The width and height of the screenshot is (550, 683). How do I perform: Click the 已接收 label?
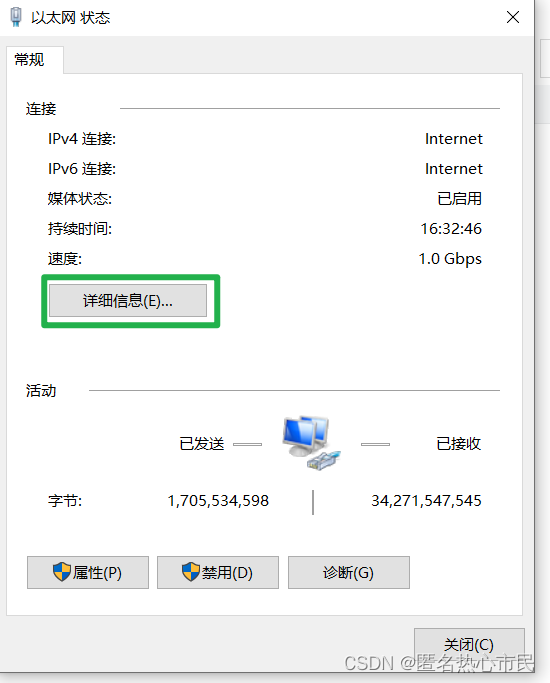click(x=459, y=444)
